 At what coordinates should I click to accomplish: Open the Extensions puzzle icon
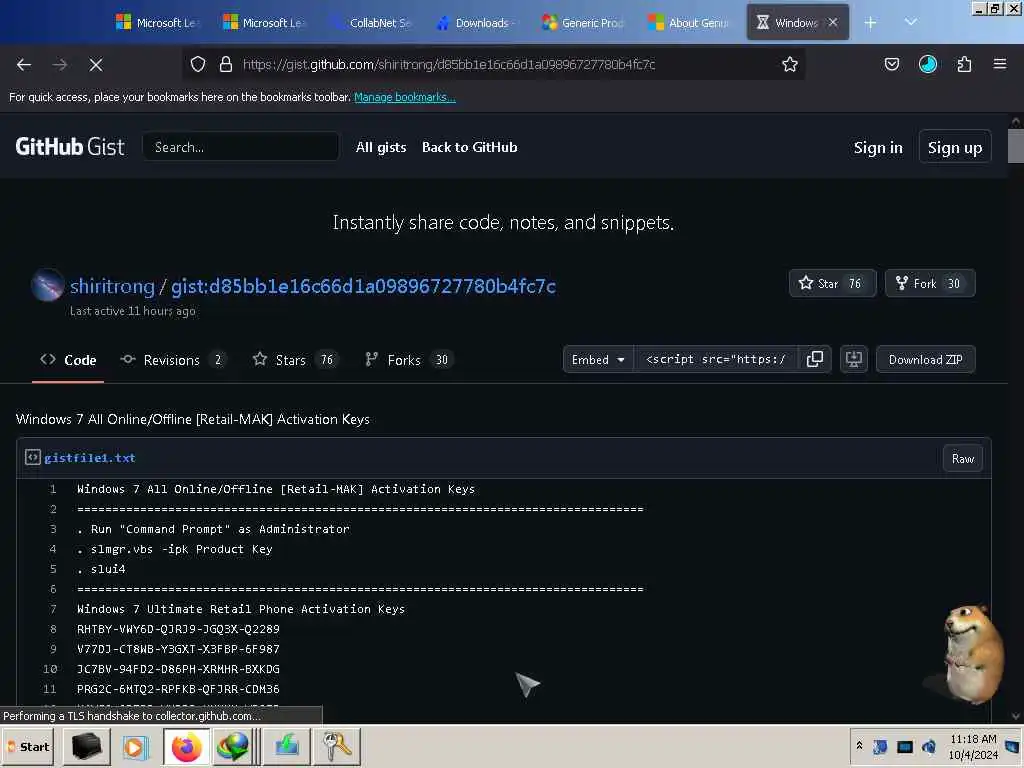(964, 64)
